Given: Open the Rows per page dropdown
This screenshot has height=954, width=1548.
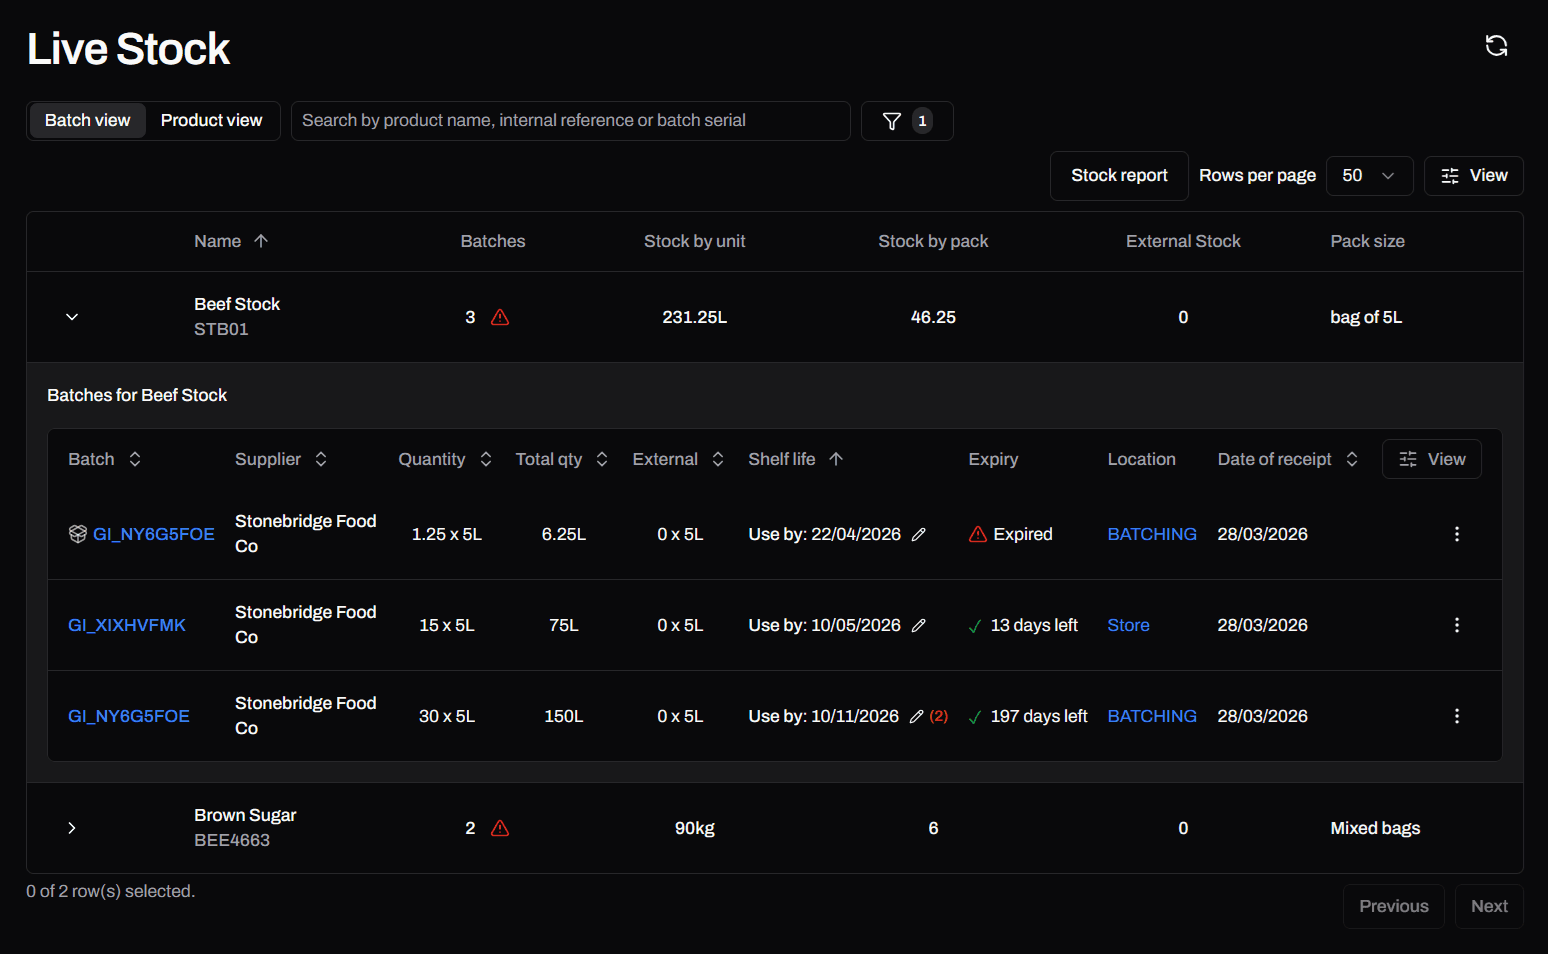Looking at the screenshot, I should (1369, 175).
